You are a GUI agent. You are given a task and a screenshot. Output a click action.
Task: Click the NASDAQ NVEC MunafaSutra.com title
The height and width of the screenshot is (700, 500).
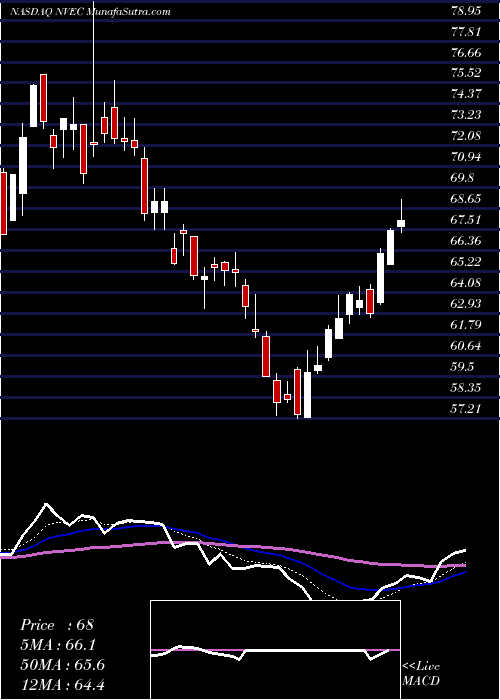point(91,12)
